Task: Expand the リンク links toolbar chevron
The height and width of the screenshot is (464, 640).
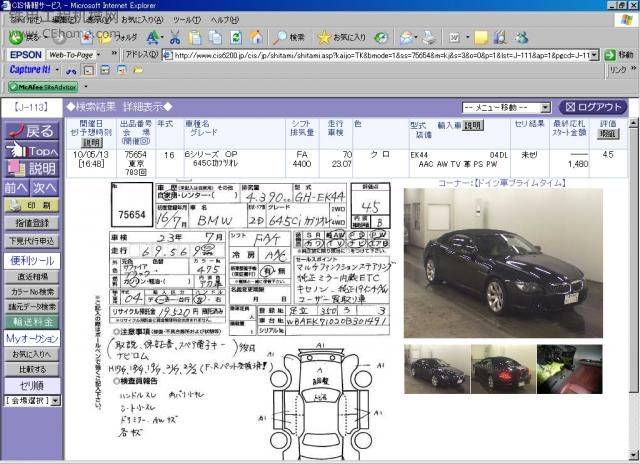Action: pos(633,69)
